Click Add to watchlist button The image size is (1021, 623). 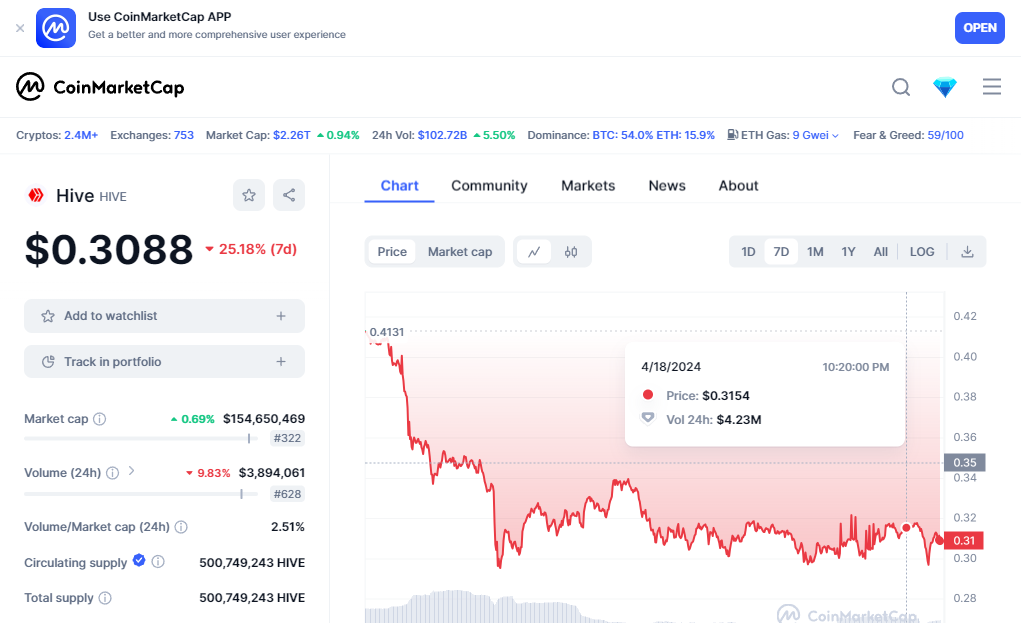164,316
